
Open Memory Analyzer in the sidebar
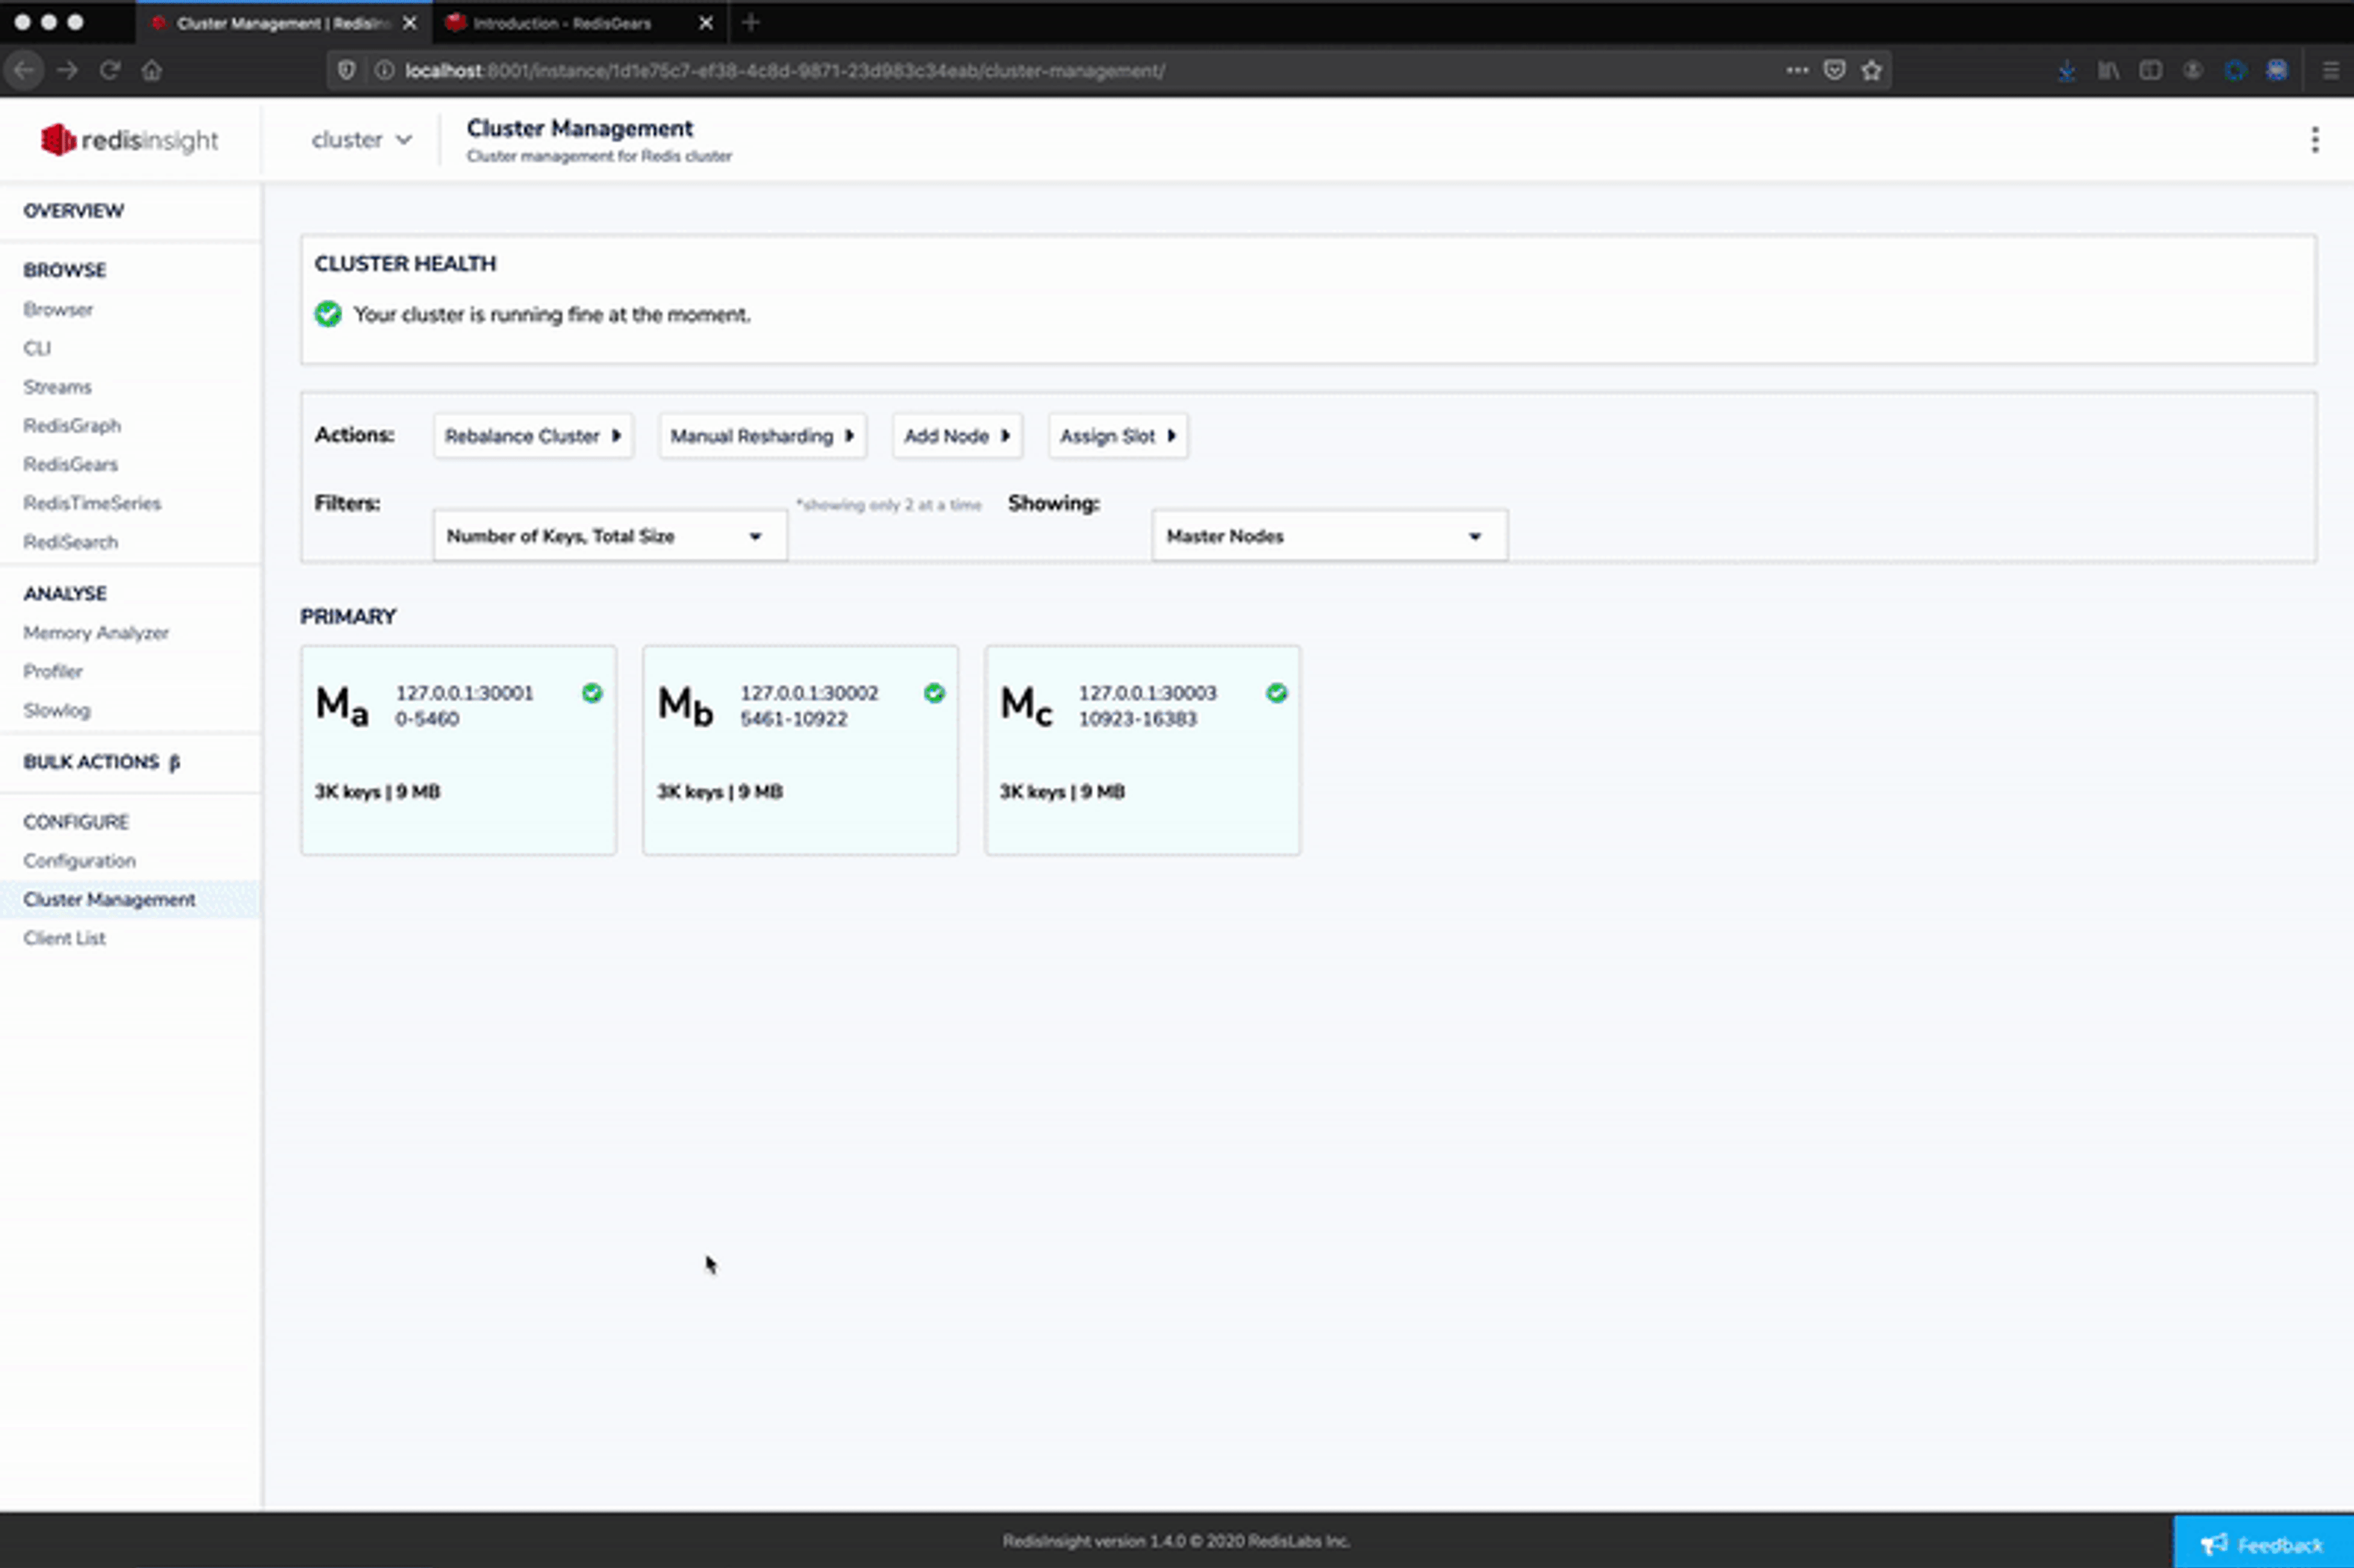click(x=96, y=633)
